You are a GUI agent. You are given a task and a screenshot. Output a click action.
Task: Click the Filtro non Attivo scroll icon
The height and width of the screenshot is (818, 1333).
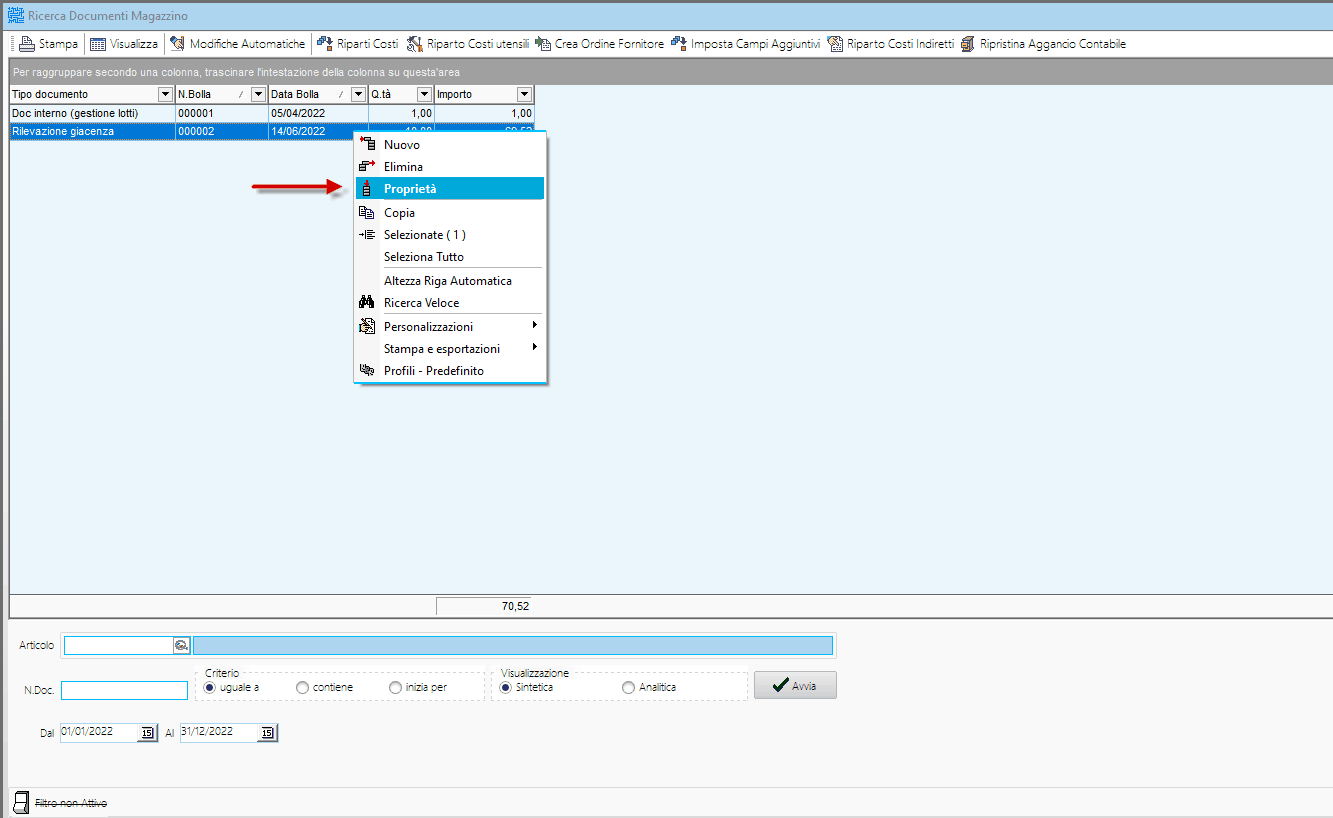coord(20,802)
